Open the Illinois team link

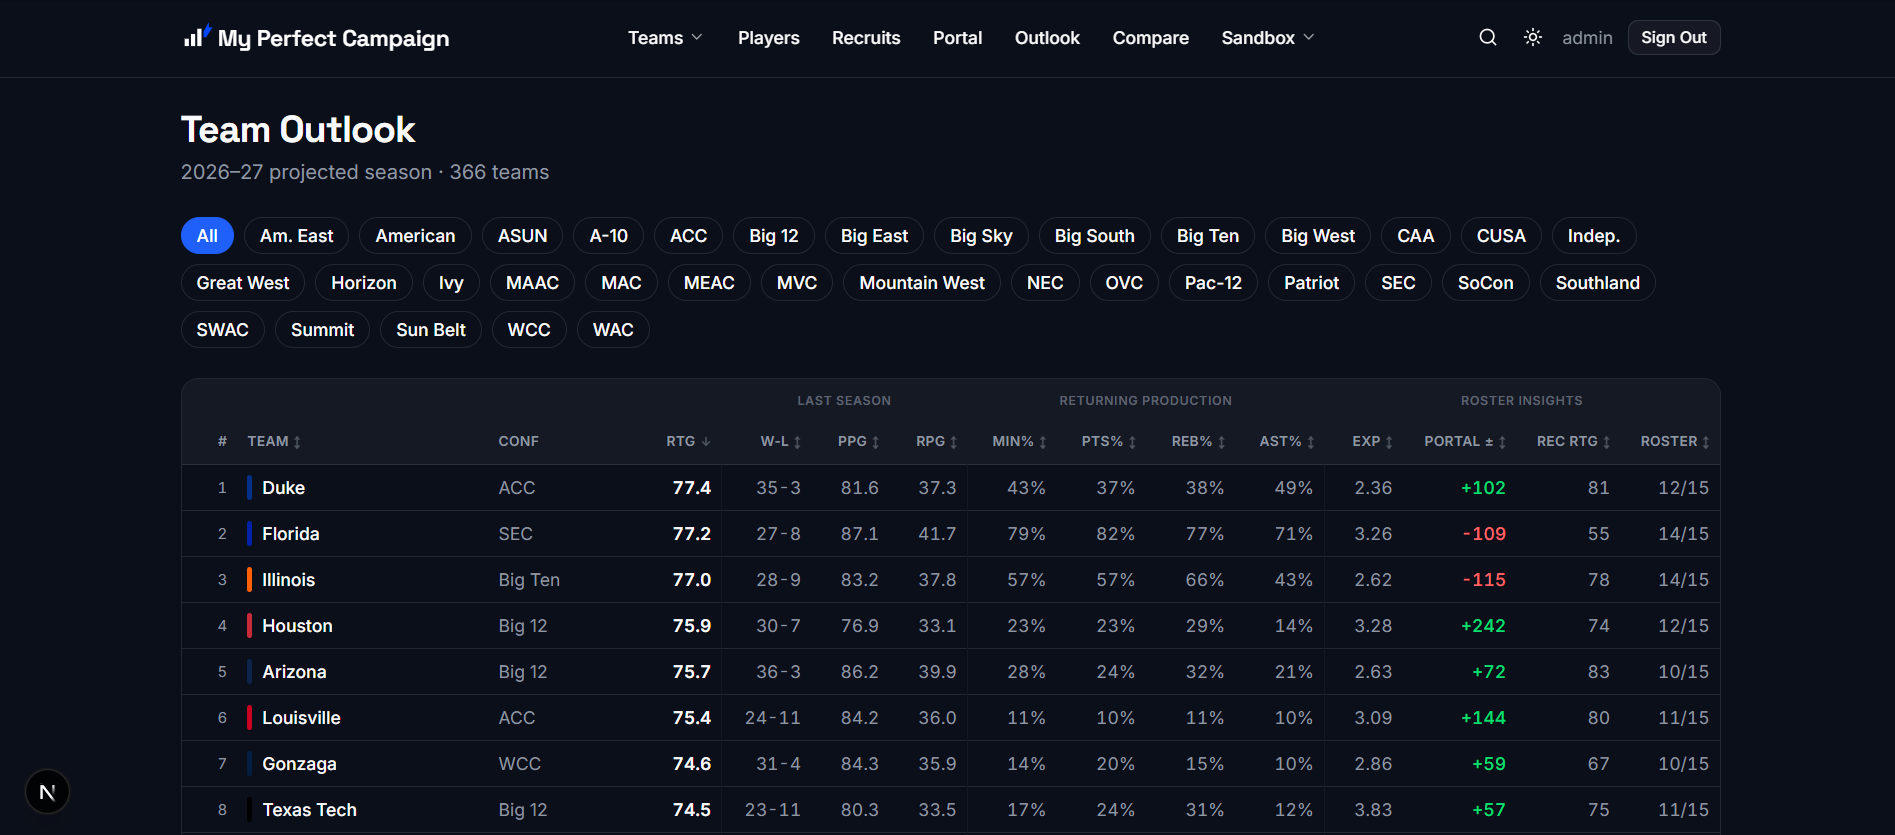coord(288,580)
